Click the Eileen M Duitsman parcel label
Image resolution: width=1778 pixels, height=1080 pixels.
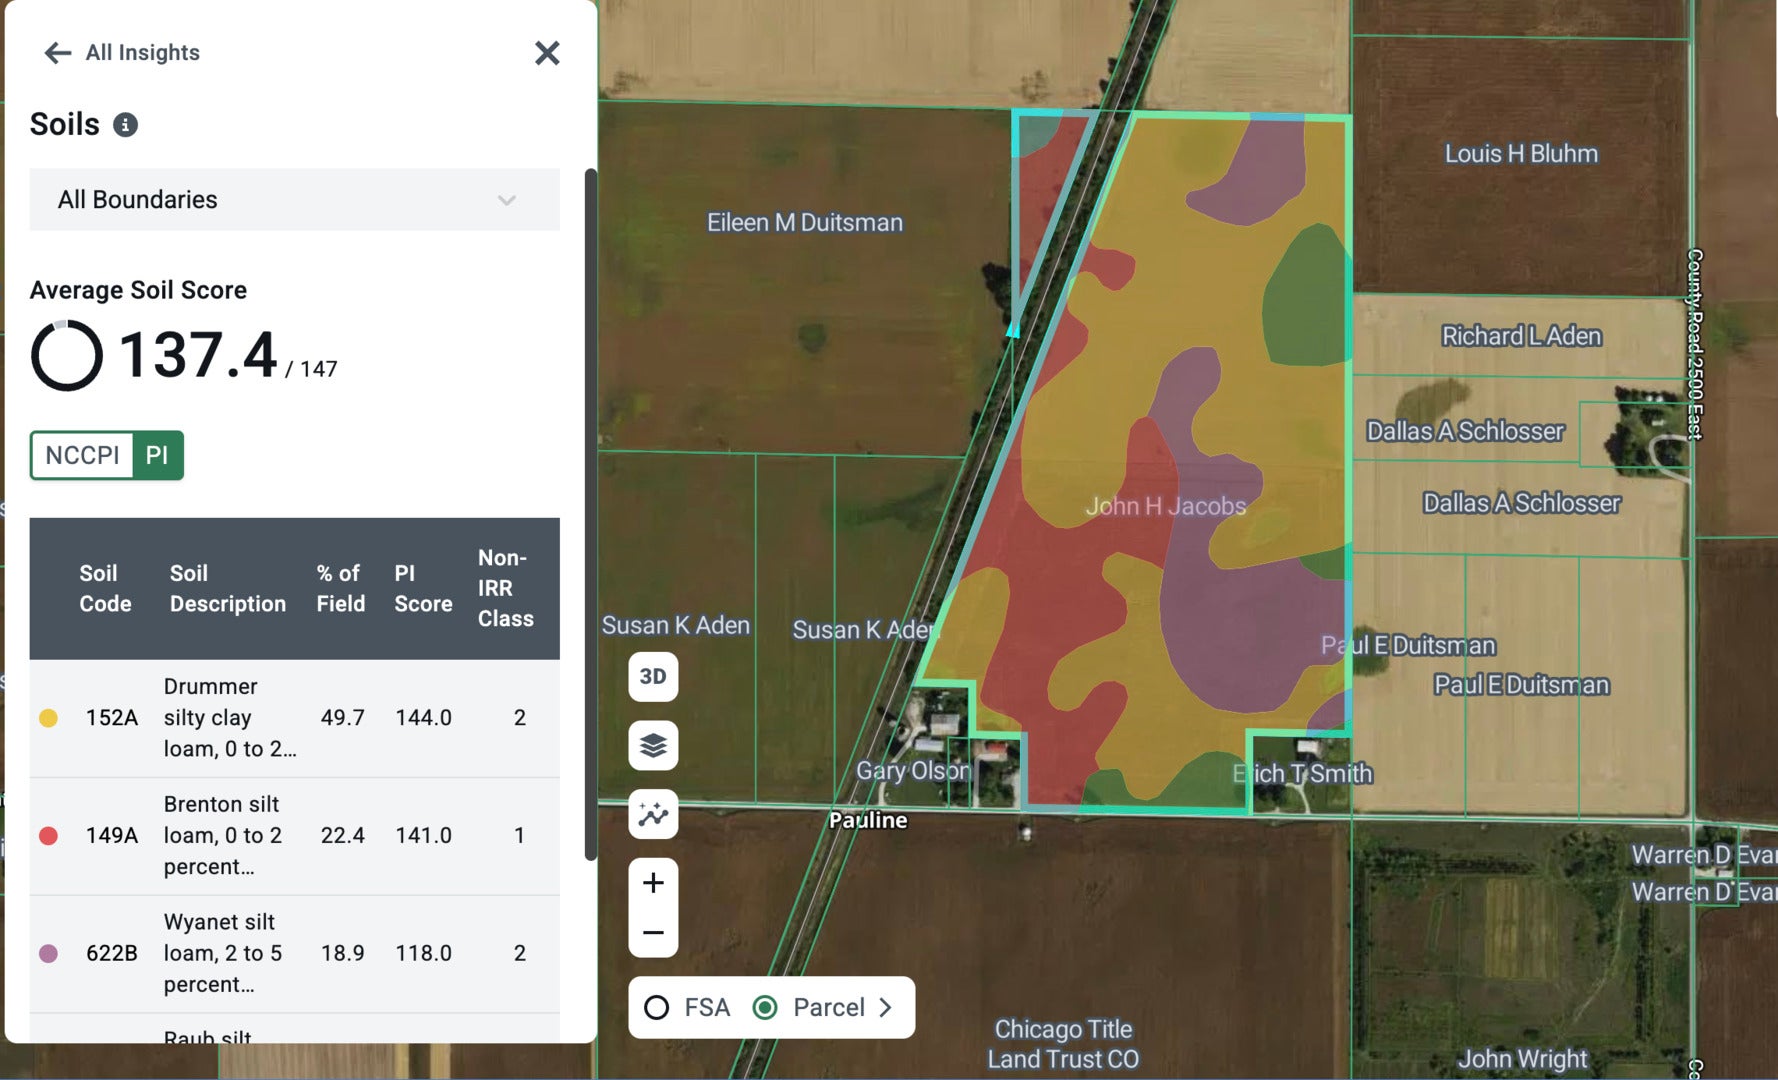coord(805,223)
